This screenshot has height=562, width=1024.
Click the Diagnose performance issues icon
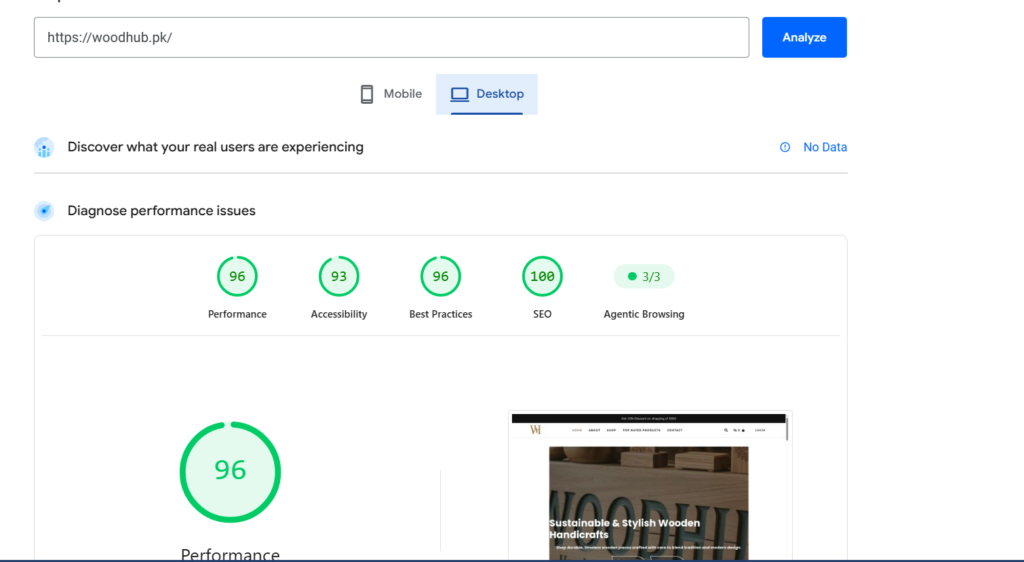tap(44, 211)
